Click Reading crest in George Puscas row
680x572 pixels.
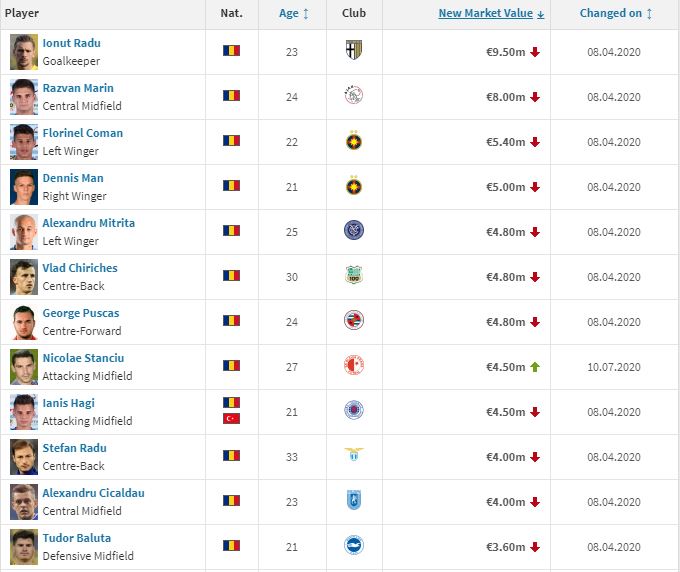click(x=354, y=320)
